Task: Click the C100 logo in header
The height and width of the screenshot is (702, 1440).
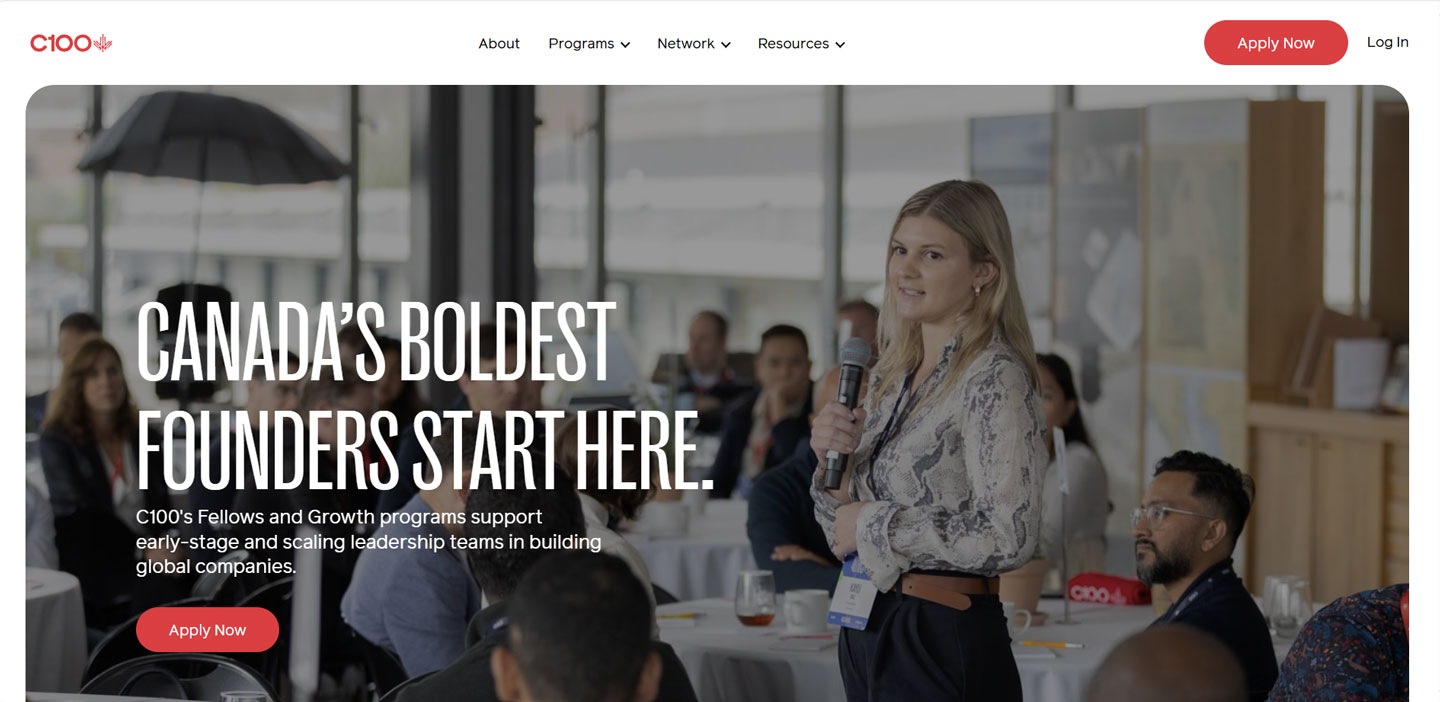Action: (71, 43)
